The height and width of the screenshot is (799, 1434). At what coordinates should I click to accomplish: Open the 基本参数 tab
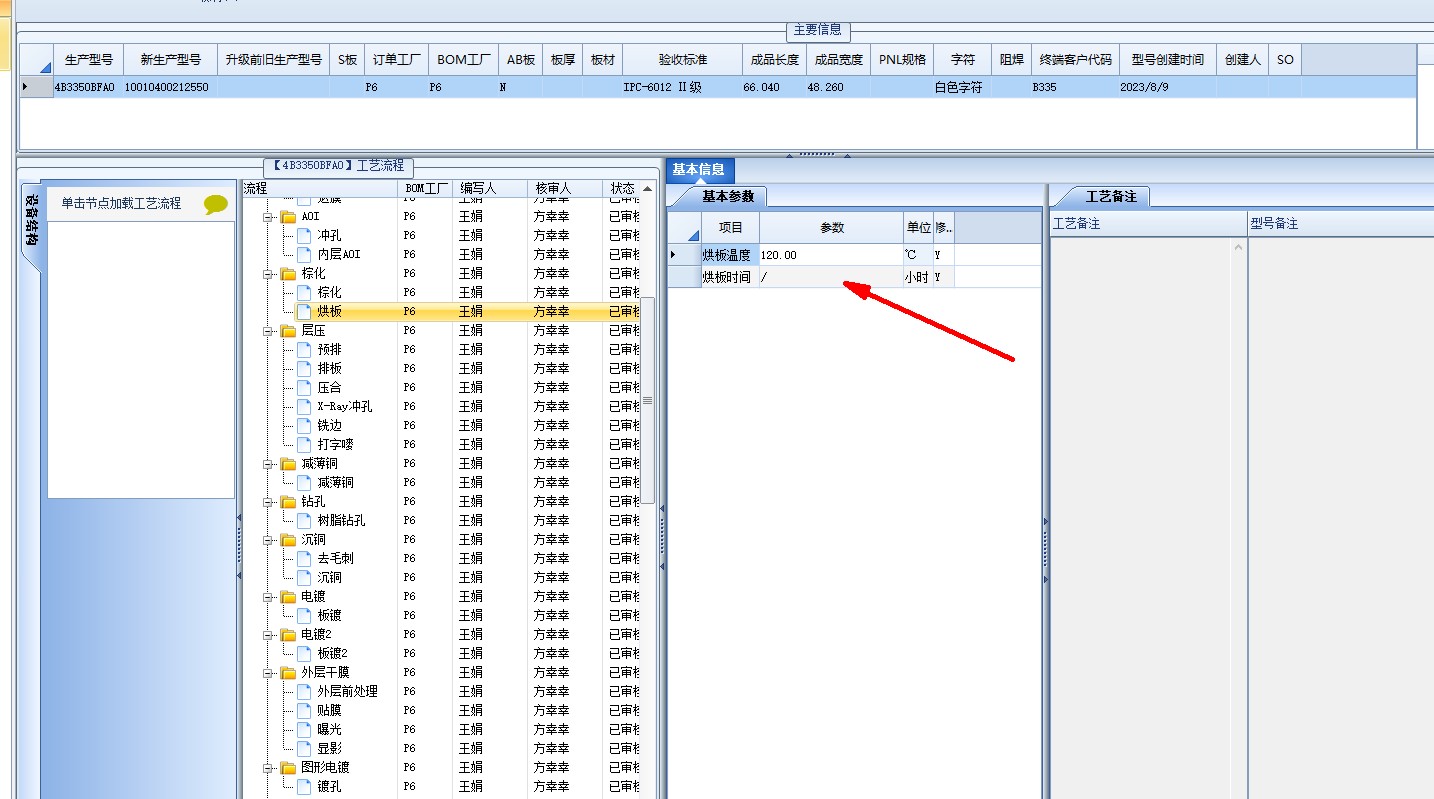click(x=727, y=196)
